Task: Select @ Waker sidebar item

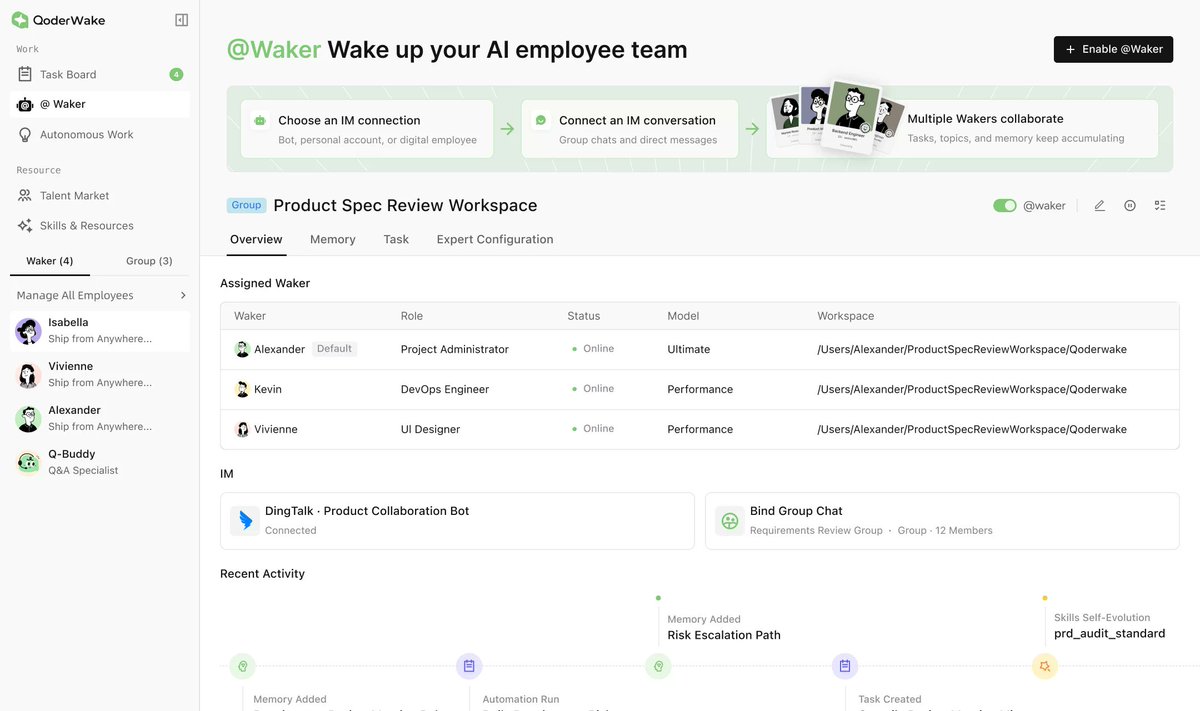Action: click(100, 104)
